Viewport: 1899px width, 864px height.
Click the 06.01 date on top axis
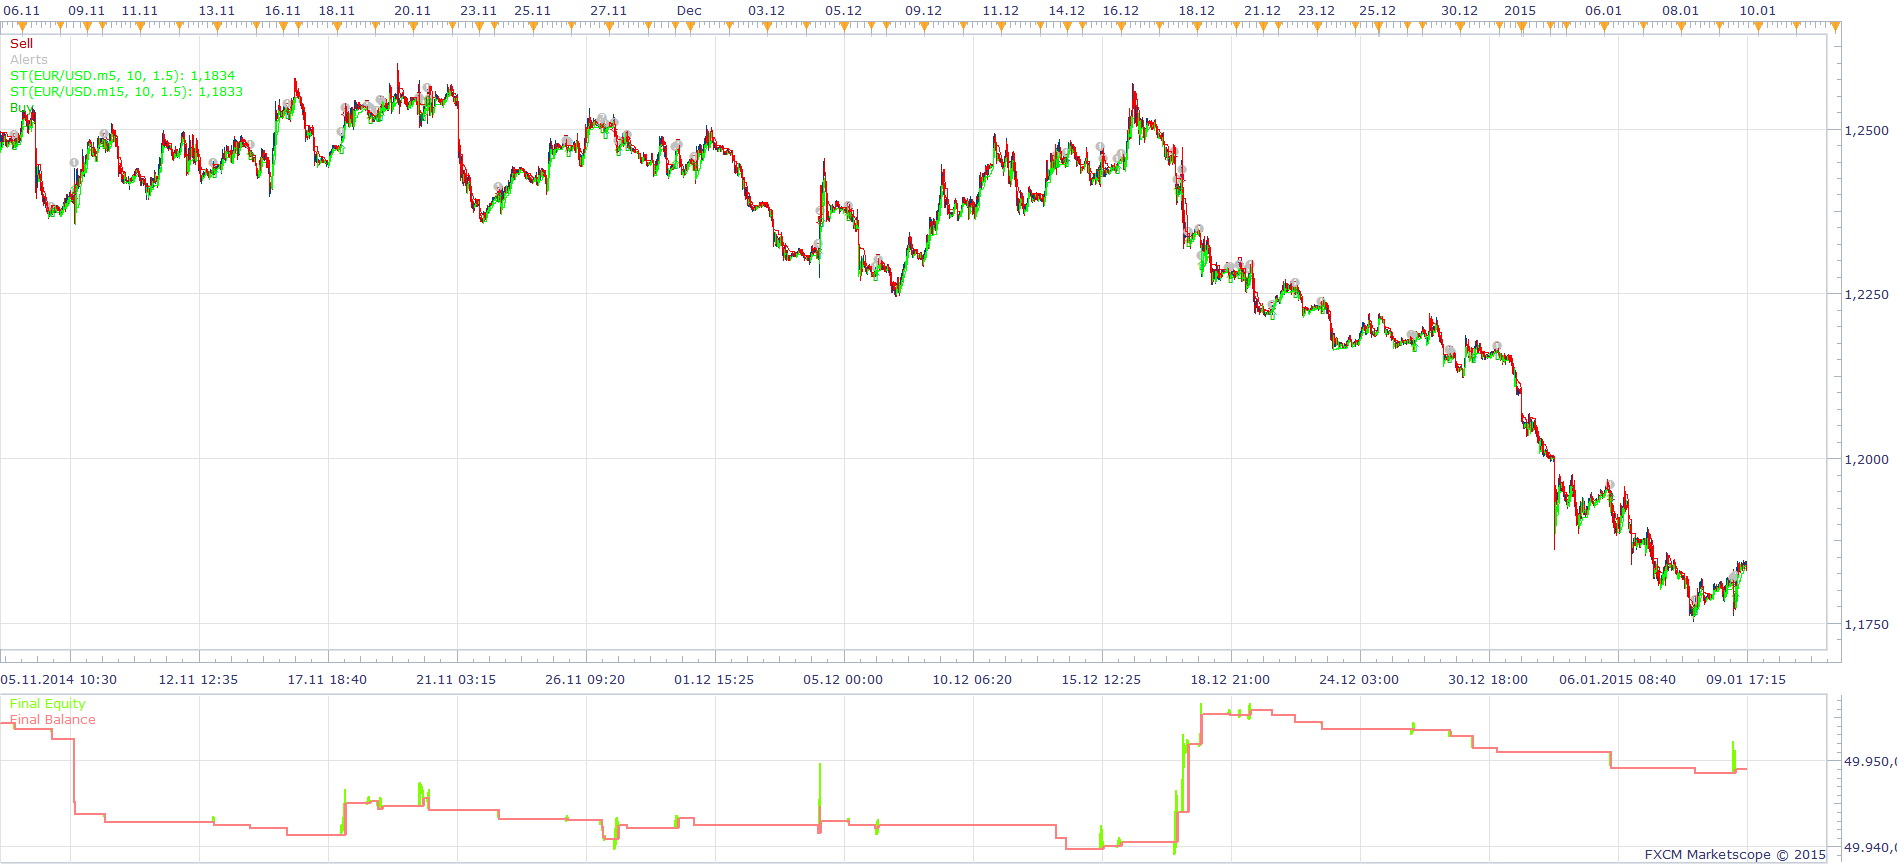pos(1603,11)
